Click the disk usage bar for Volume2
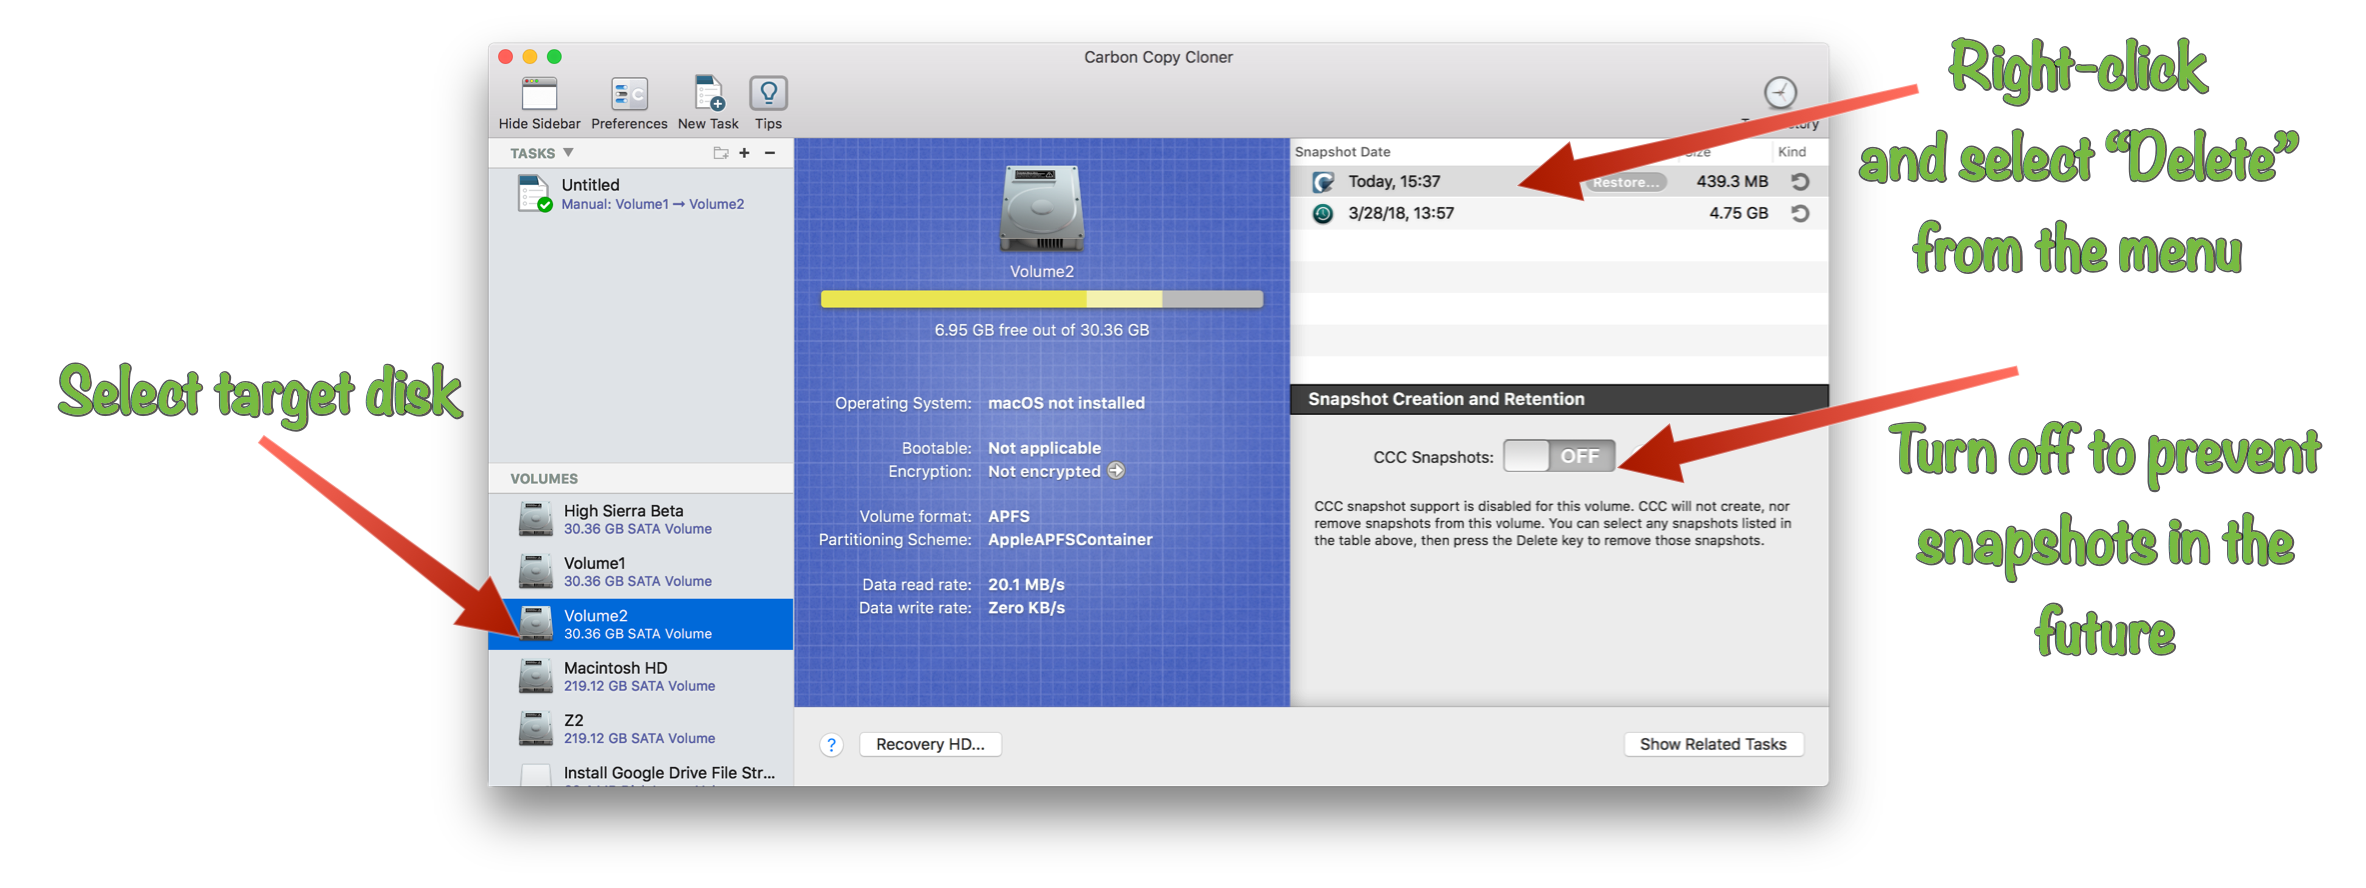 (1041, 299)
